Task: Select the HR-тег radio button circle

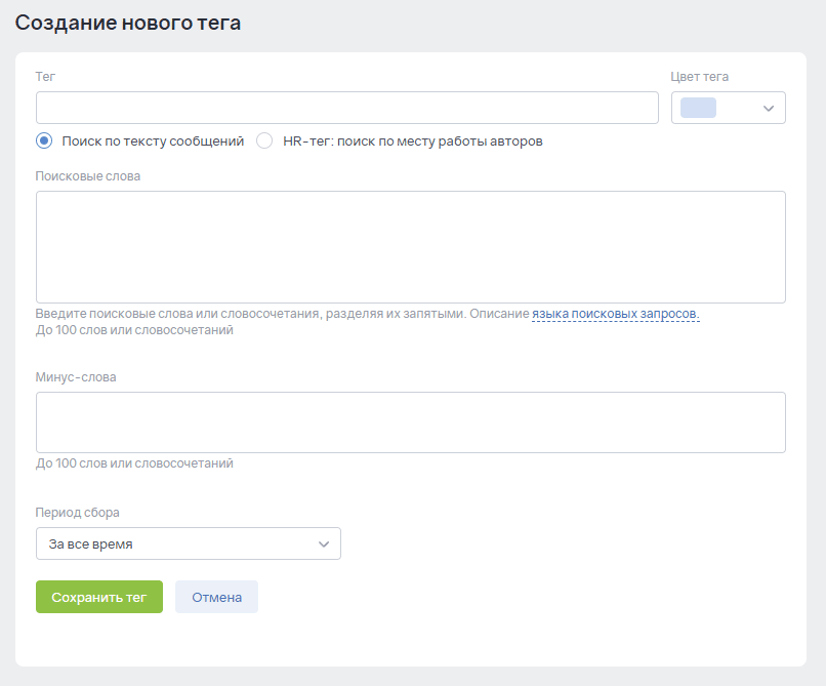Action: point(264,141)
